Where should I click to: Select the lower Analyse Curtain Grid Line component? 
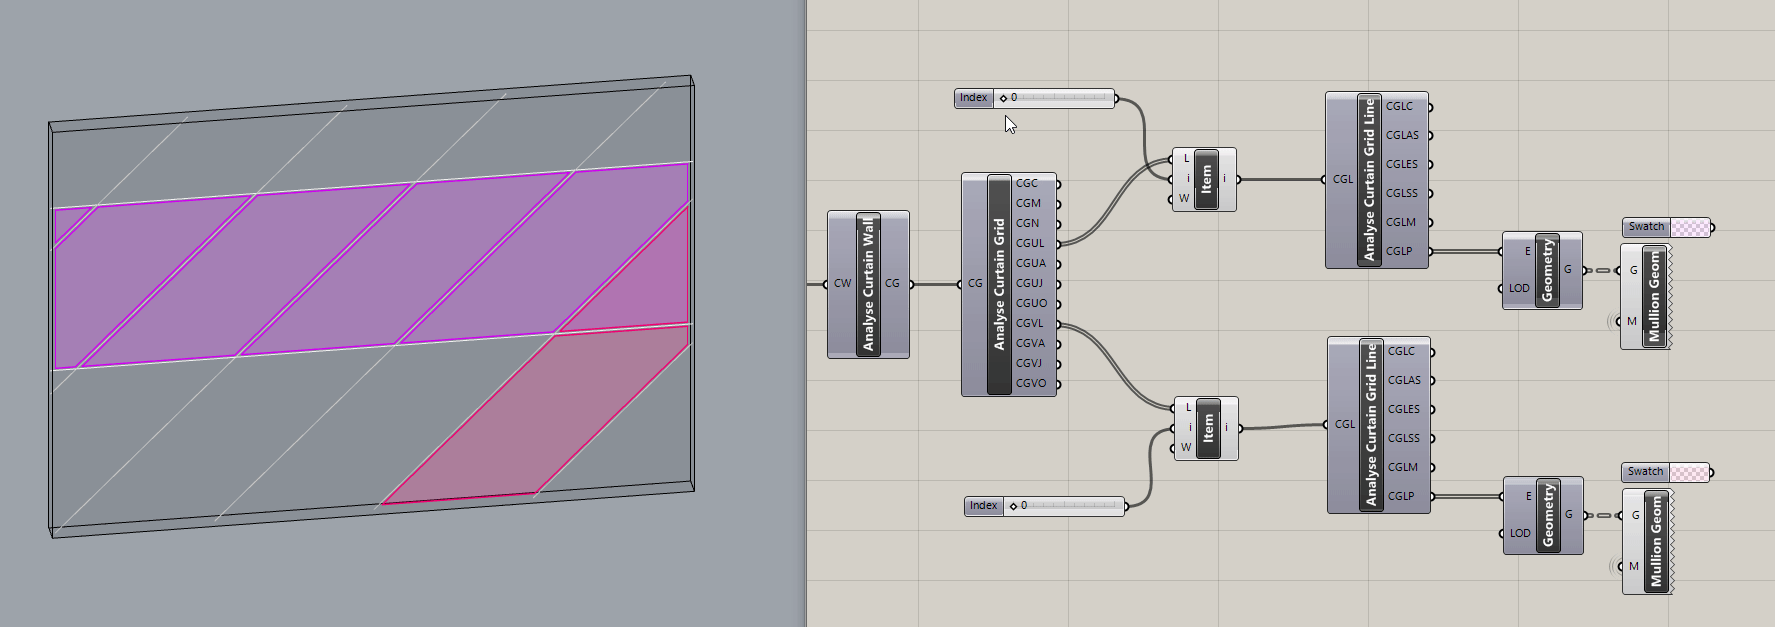pyautogui.click(x=1371, y=424)
